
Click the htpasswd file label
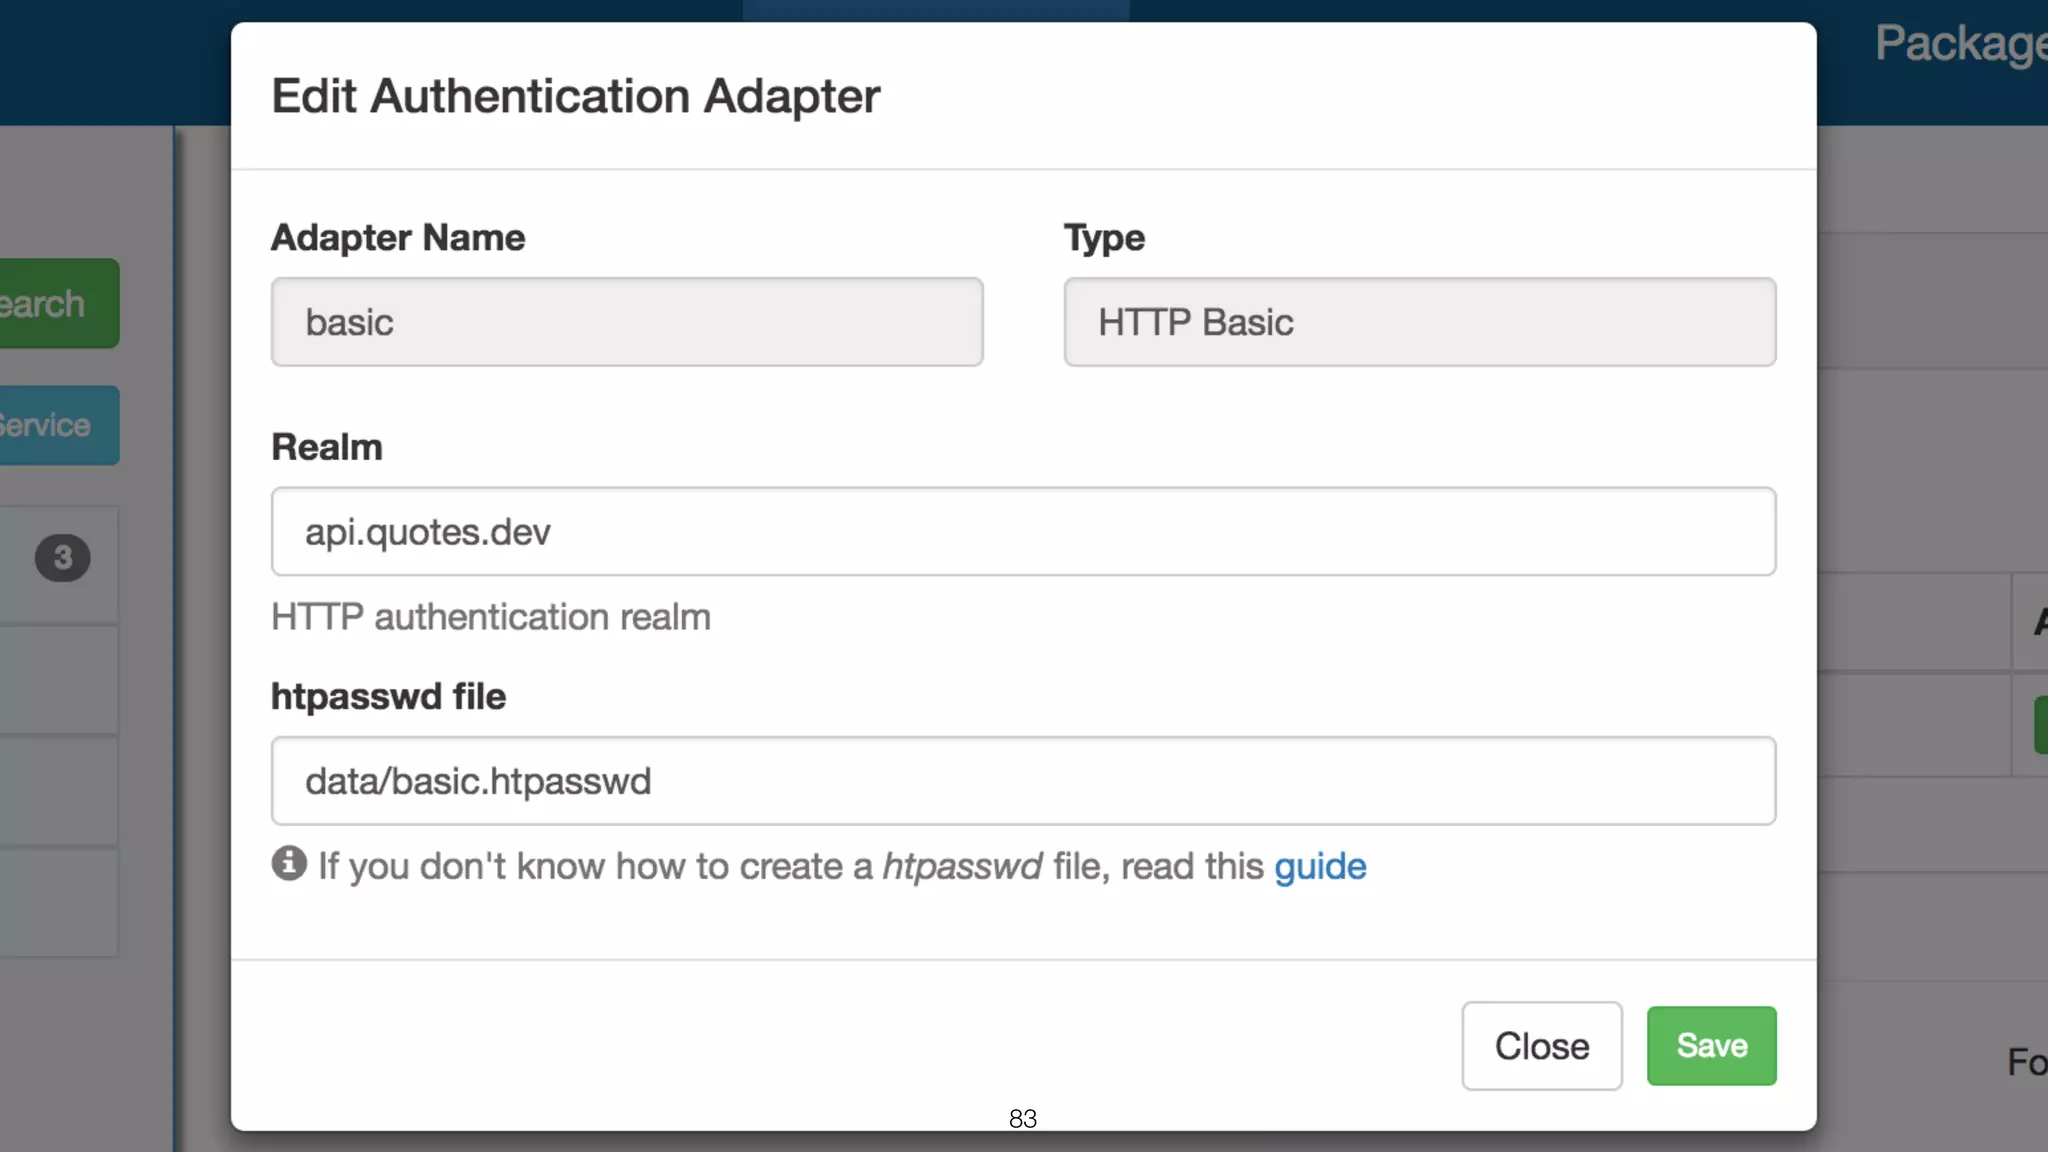[x=388, y=696]
